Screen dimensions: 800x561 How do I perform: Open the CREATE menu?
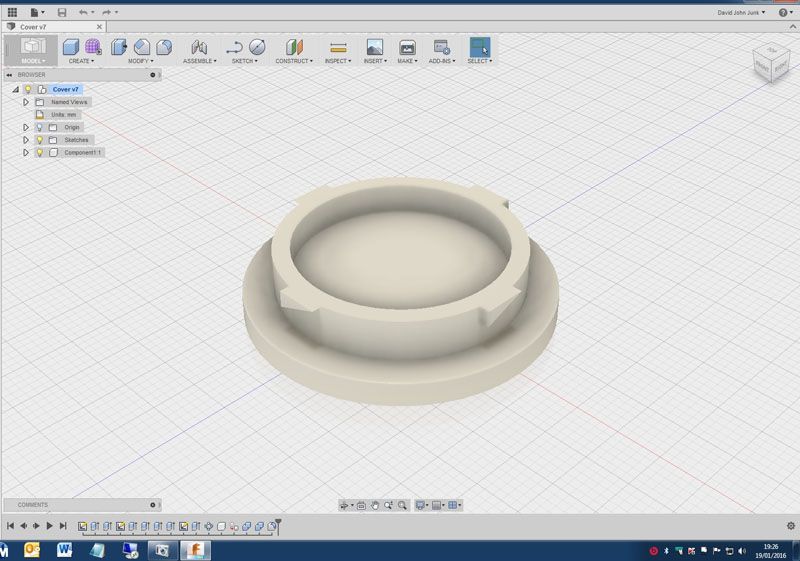(x=81, y=61)
